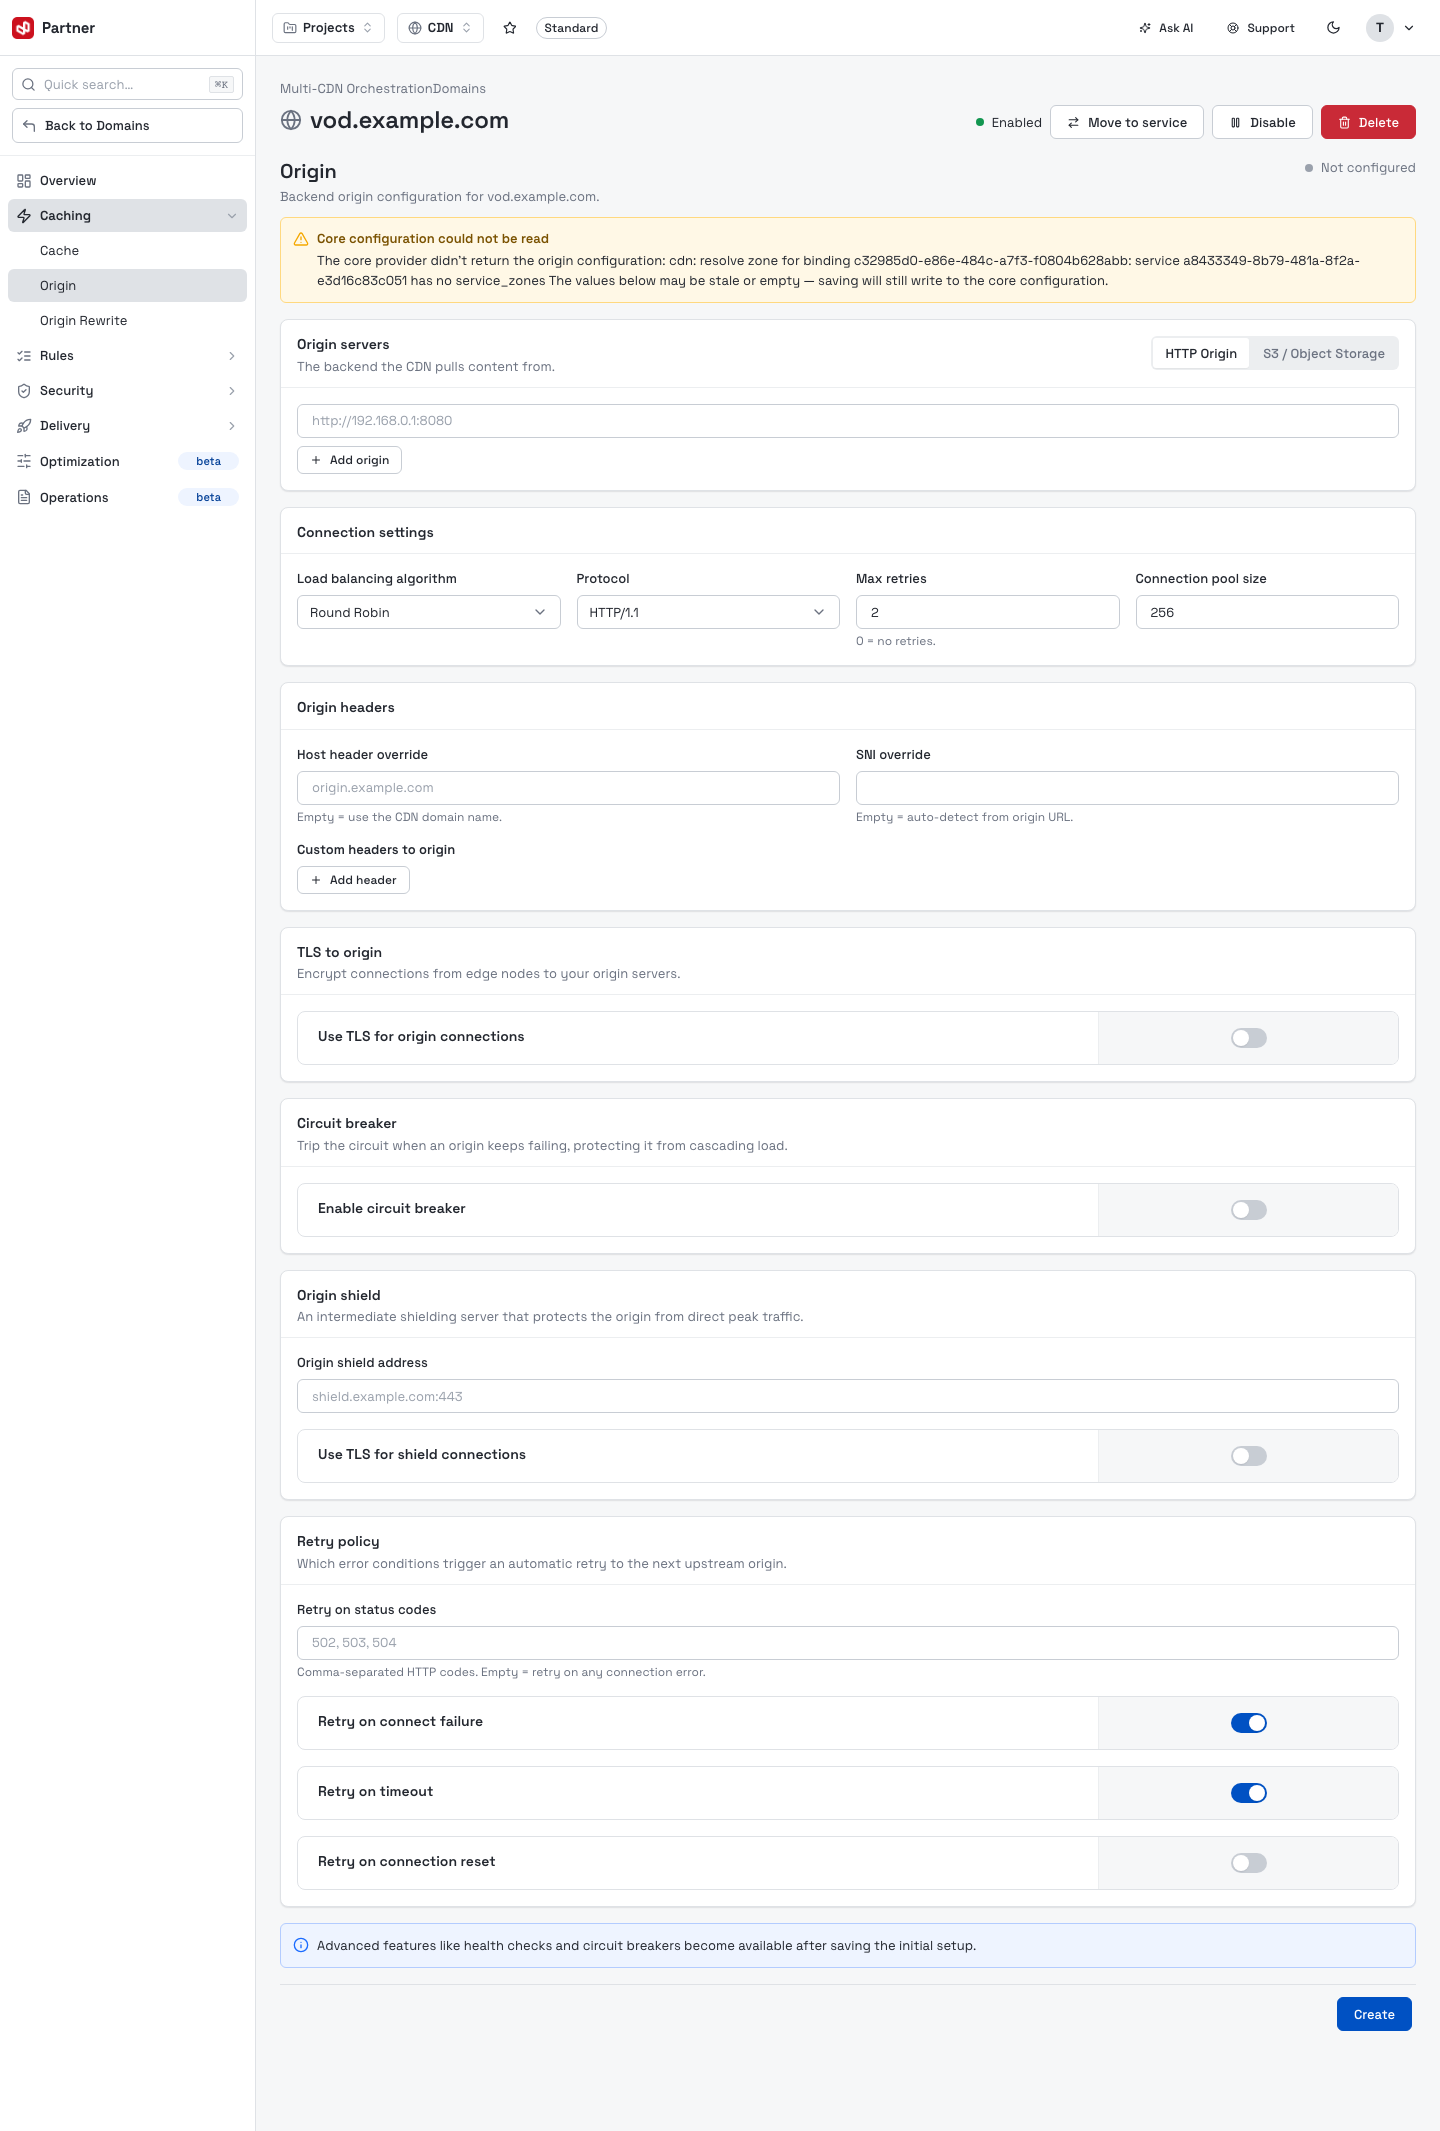1440x2131 pixels.
Task: Click the Optimization sliders icon
Action: [x=24, y=461]
